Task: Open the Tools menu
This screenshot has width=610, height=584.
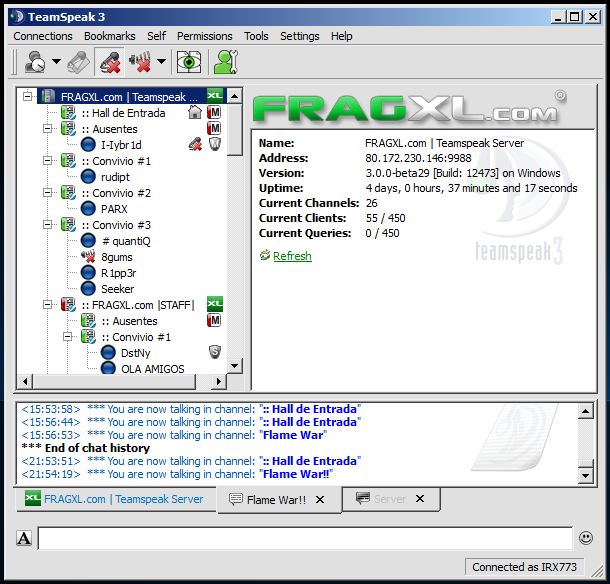Action: [x=256, y=36]
